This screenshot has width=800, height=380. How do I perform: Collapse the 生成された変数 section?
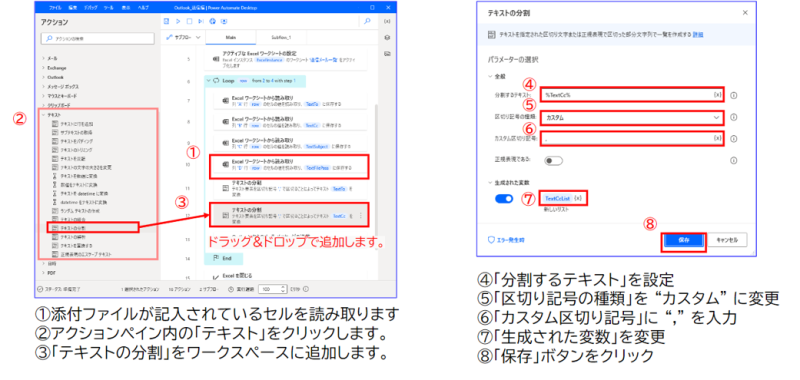tap(490, 182)
